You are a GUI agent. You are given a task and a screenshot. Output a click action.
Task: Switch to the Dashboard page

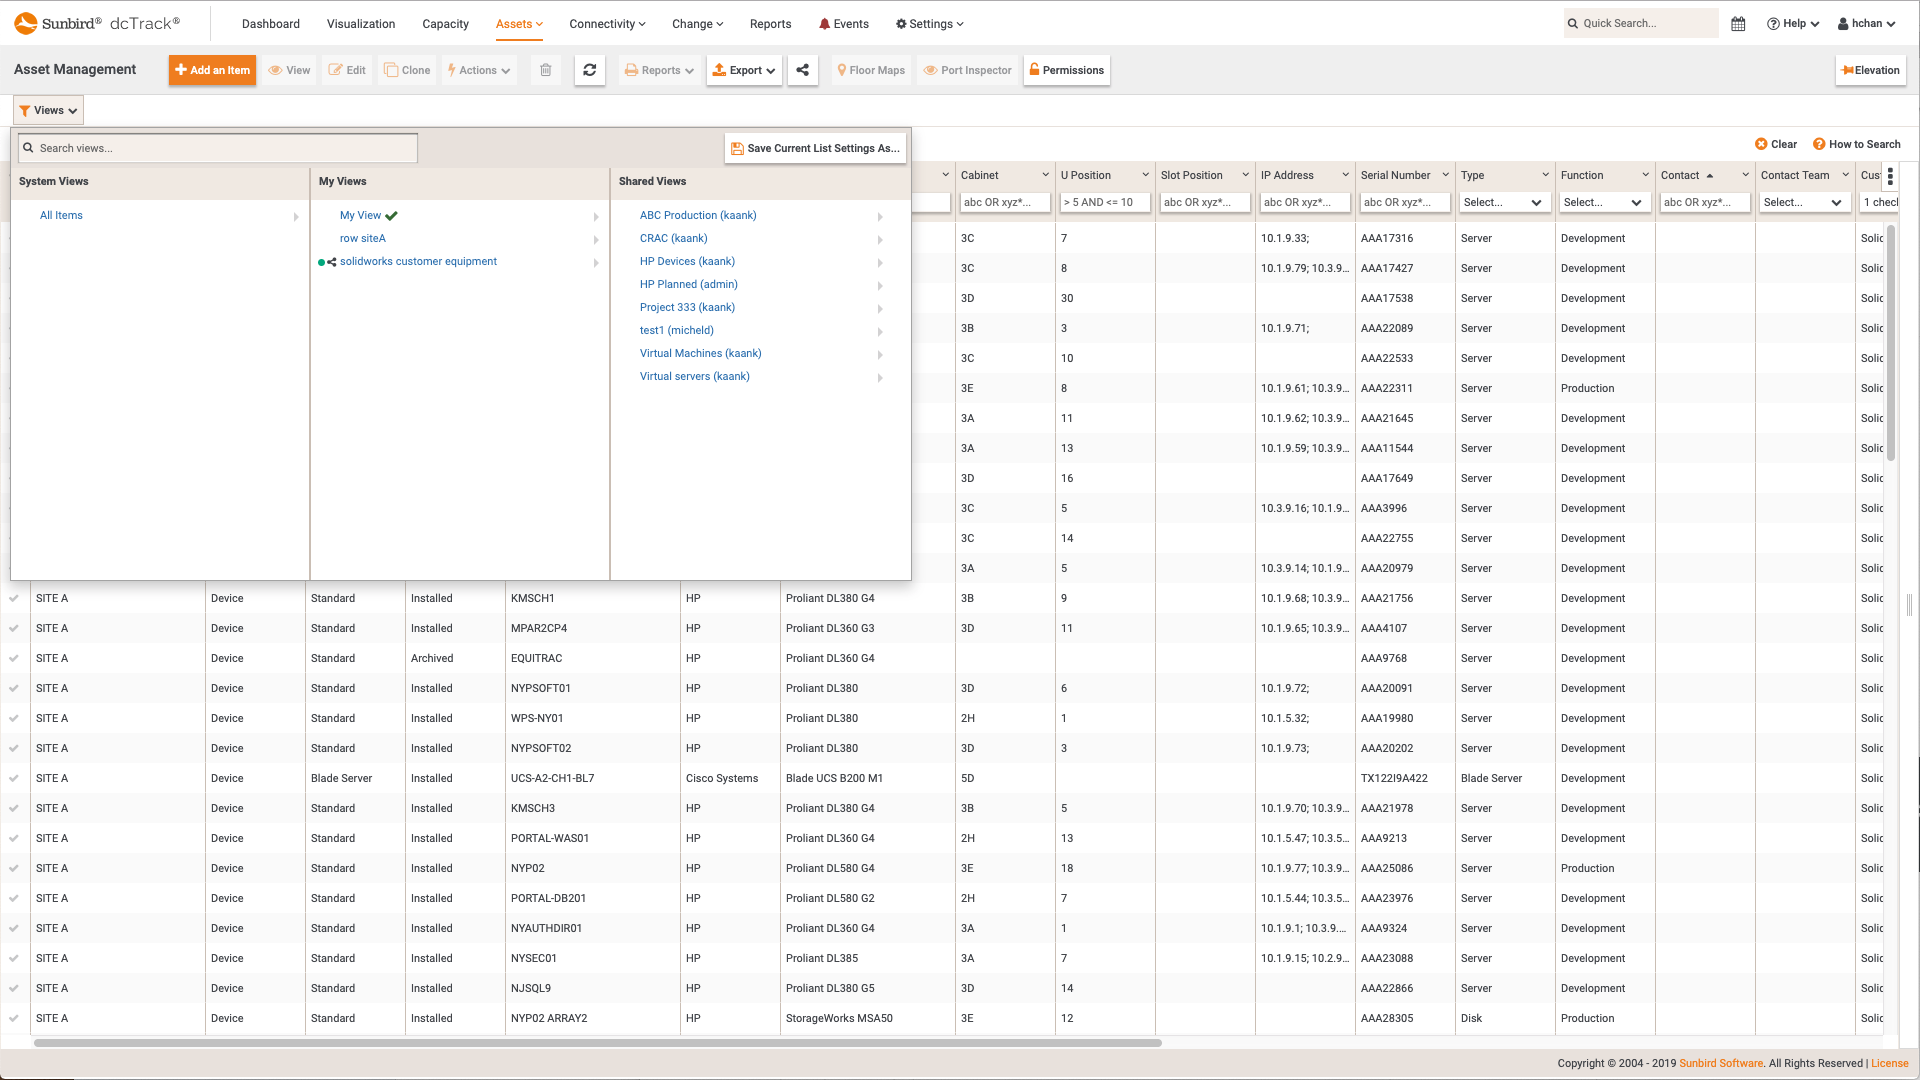coord(271,23)
